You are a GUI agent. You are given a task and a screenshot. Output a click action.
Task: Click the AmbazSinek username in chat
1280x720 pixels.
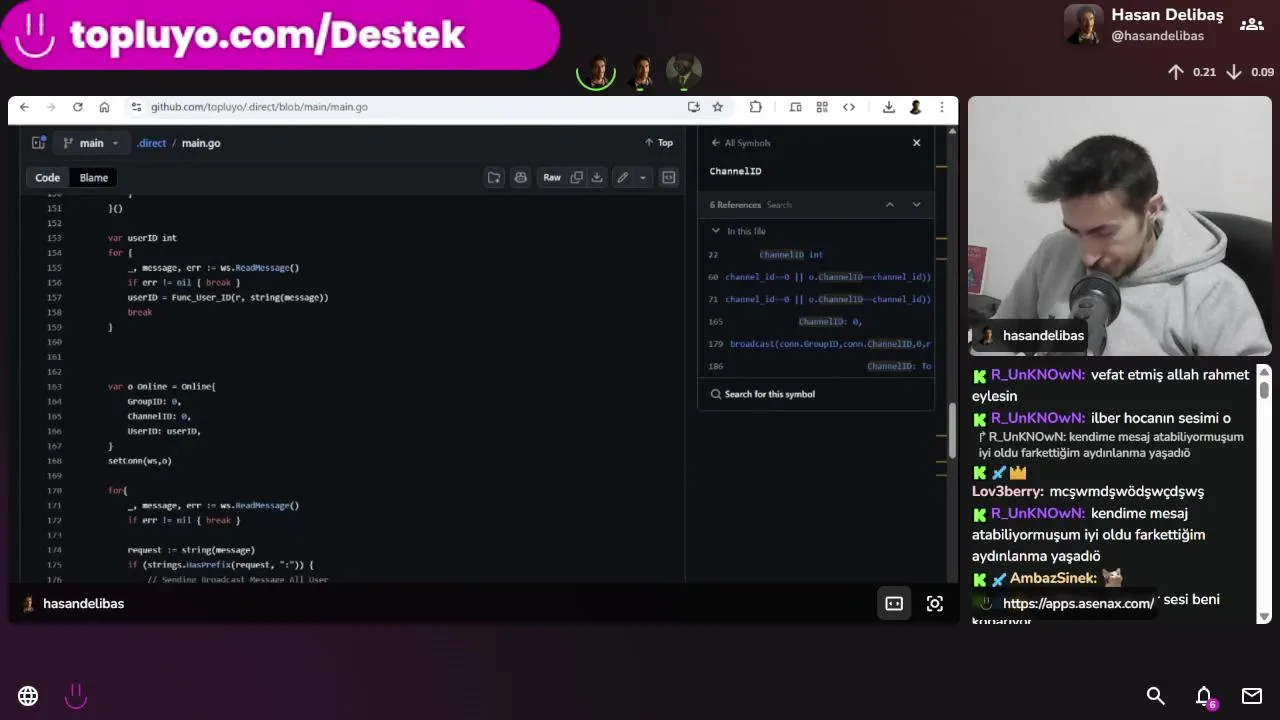pyautogui.click(x=1053, y=578)
